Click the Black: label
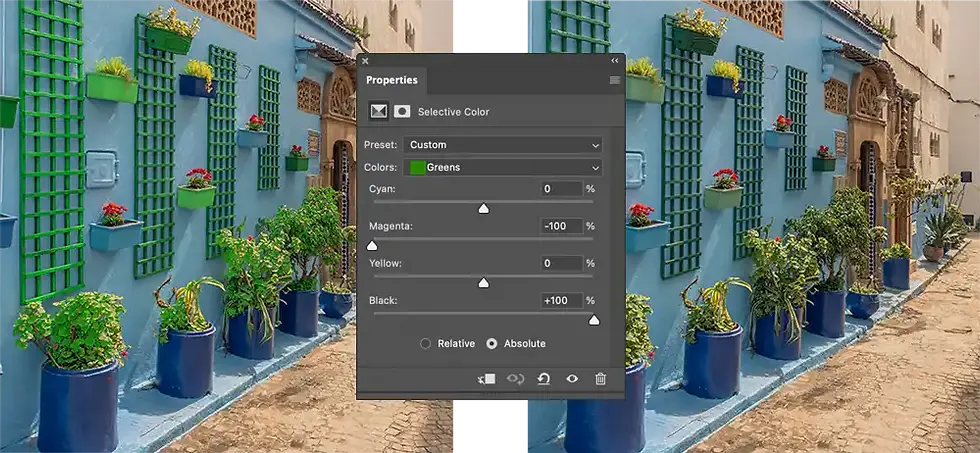The image size is (980, 453). (383, 301)
